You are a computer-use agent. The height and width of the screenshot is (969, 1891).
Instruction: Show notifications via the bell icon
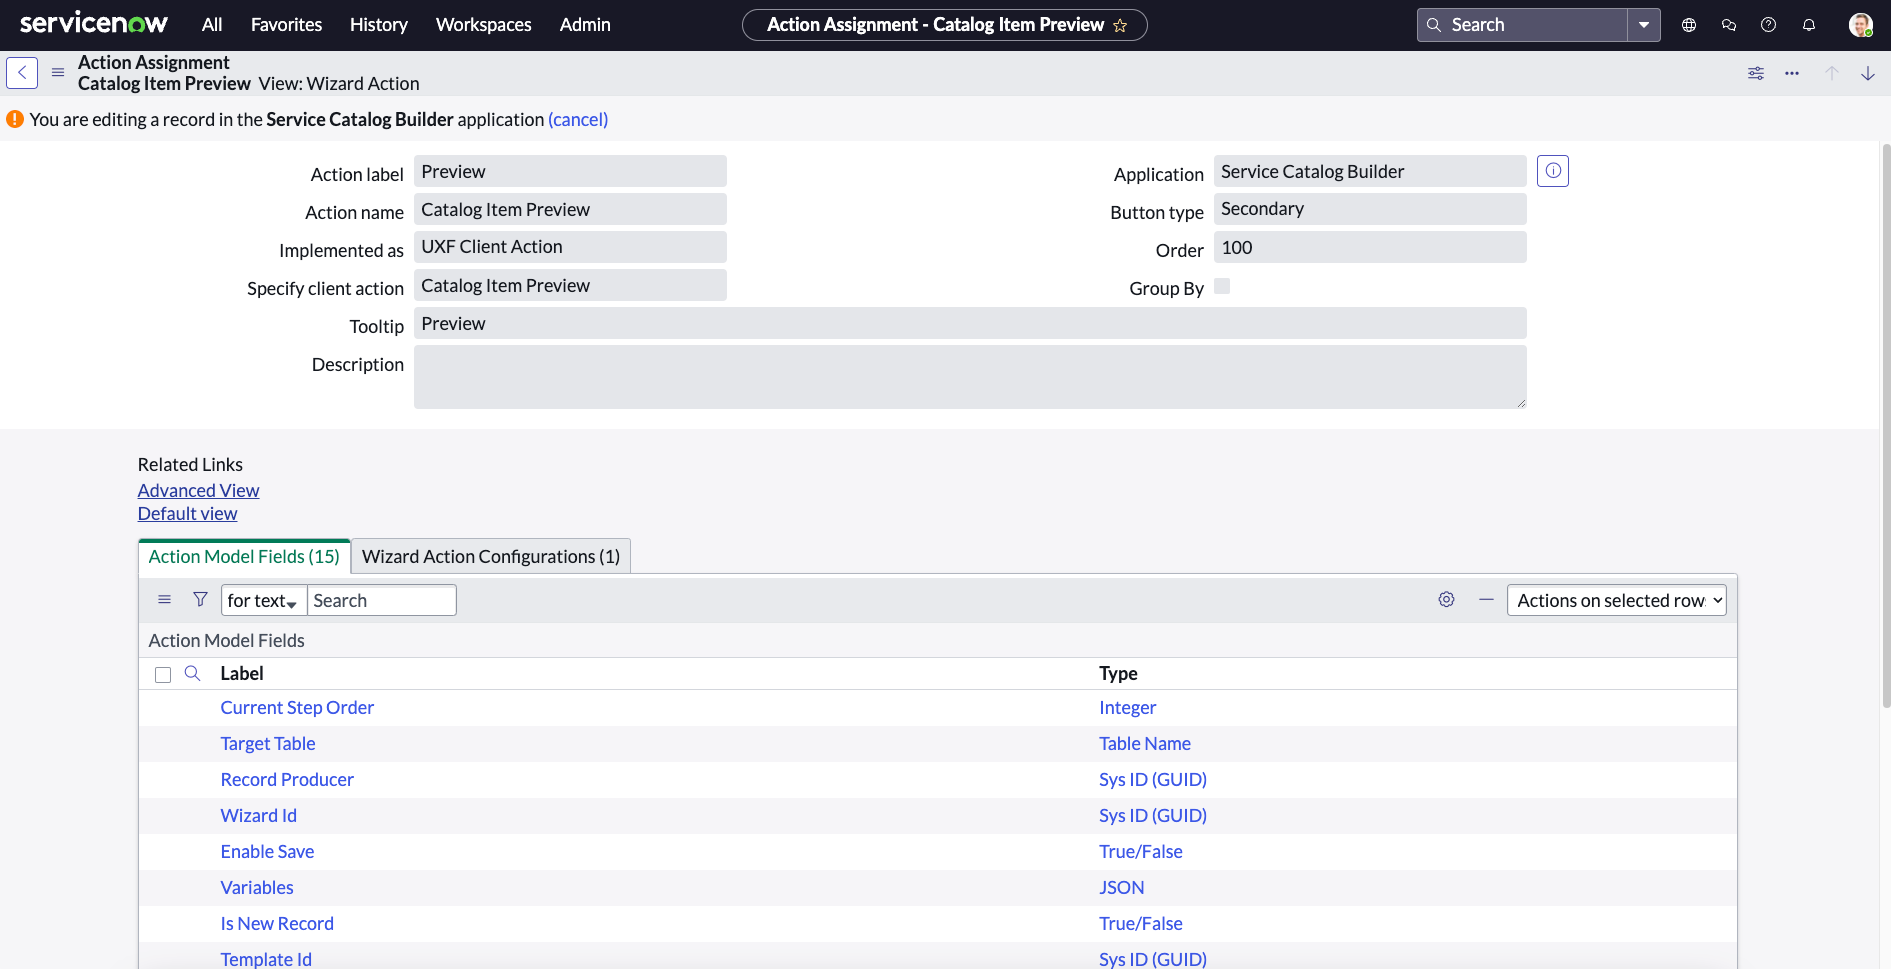coord(1809,25)
